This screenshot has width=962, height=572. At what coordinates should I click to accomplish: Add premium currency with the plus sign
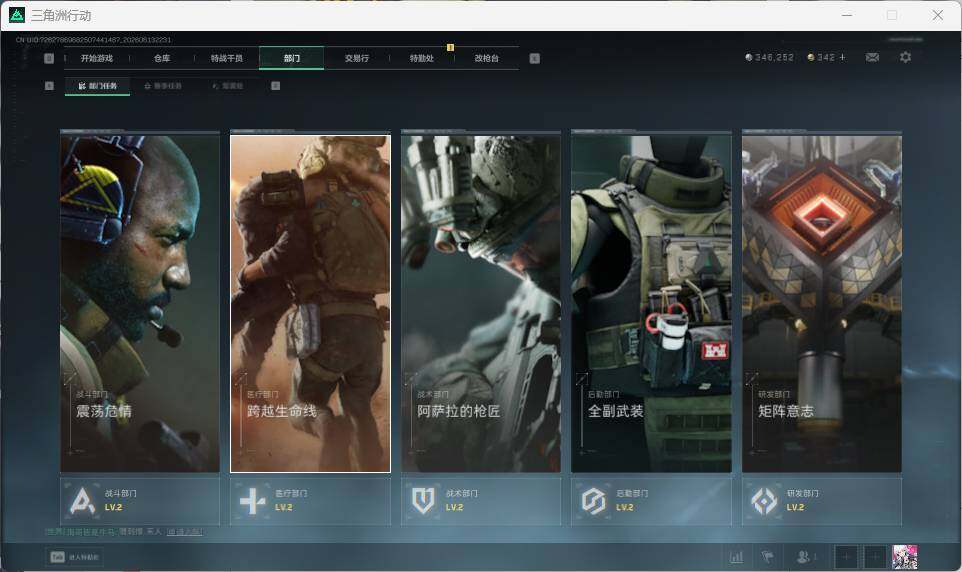[x=842, y=57]
